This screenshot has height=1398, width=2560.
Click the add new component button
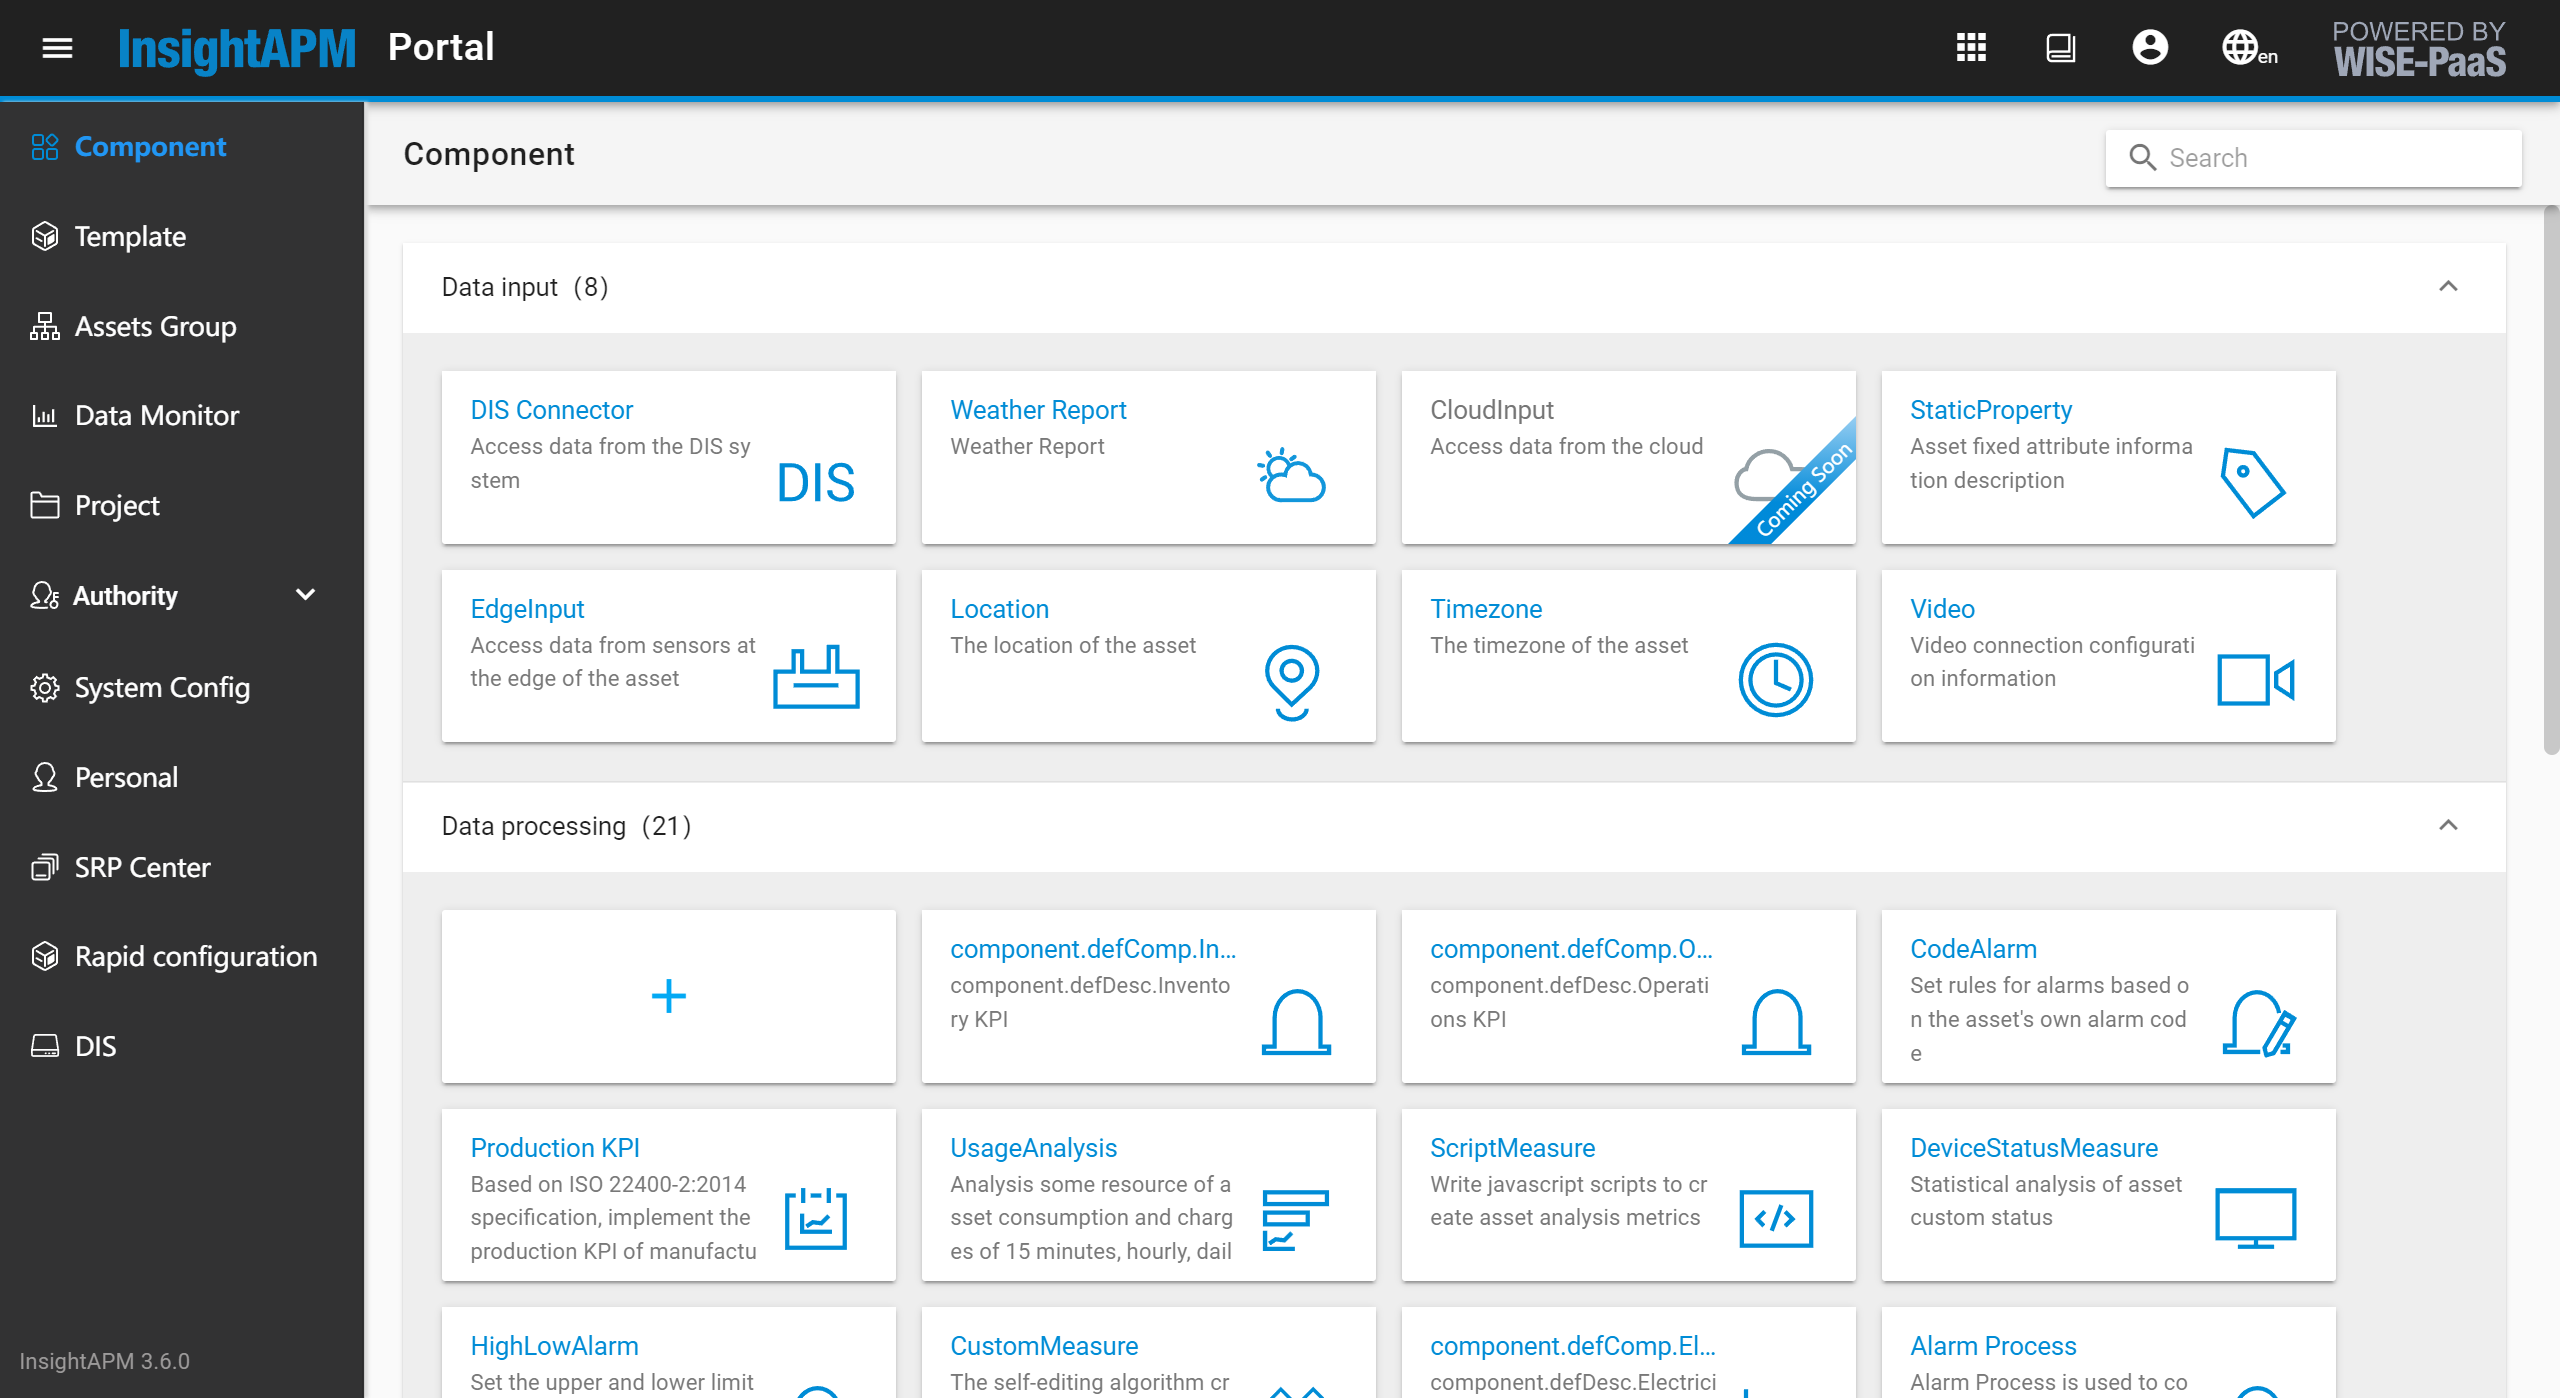668,995
